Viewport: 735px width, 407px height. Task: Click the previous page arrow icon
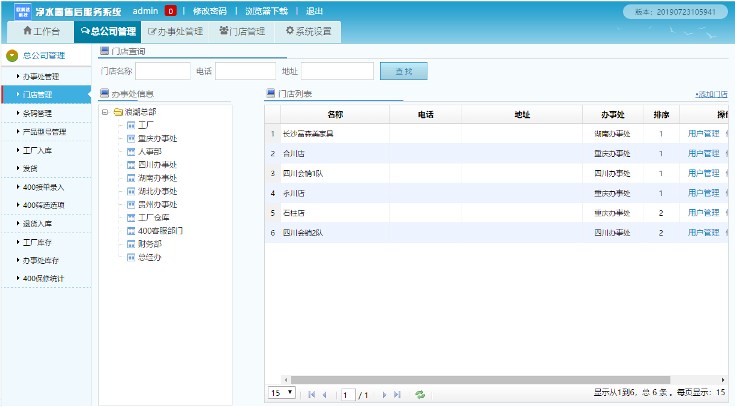[x=325, y=394]
